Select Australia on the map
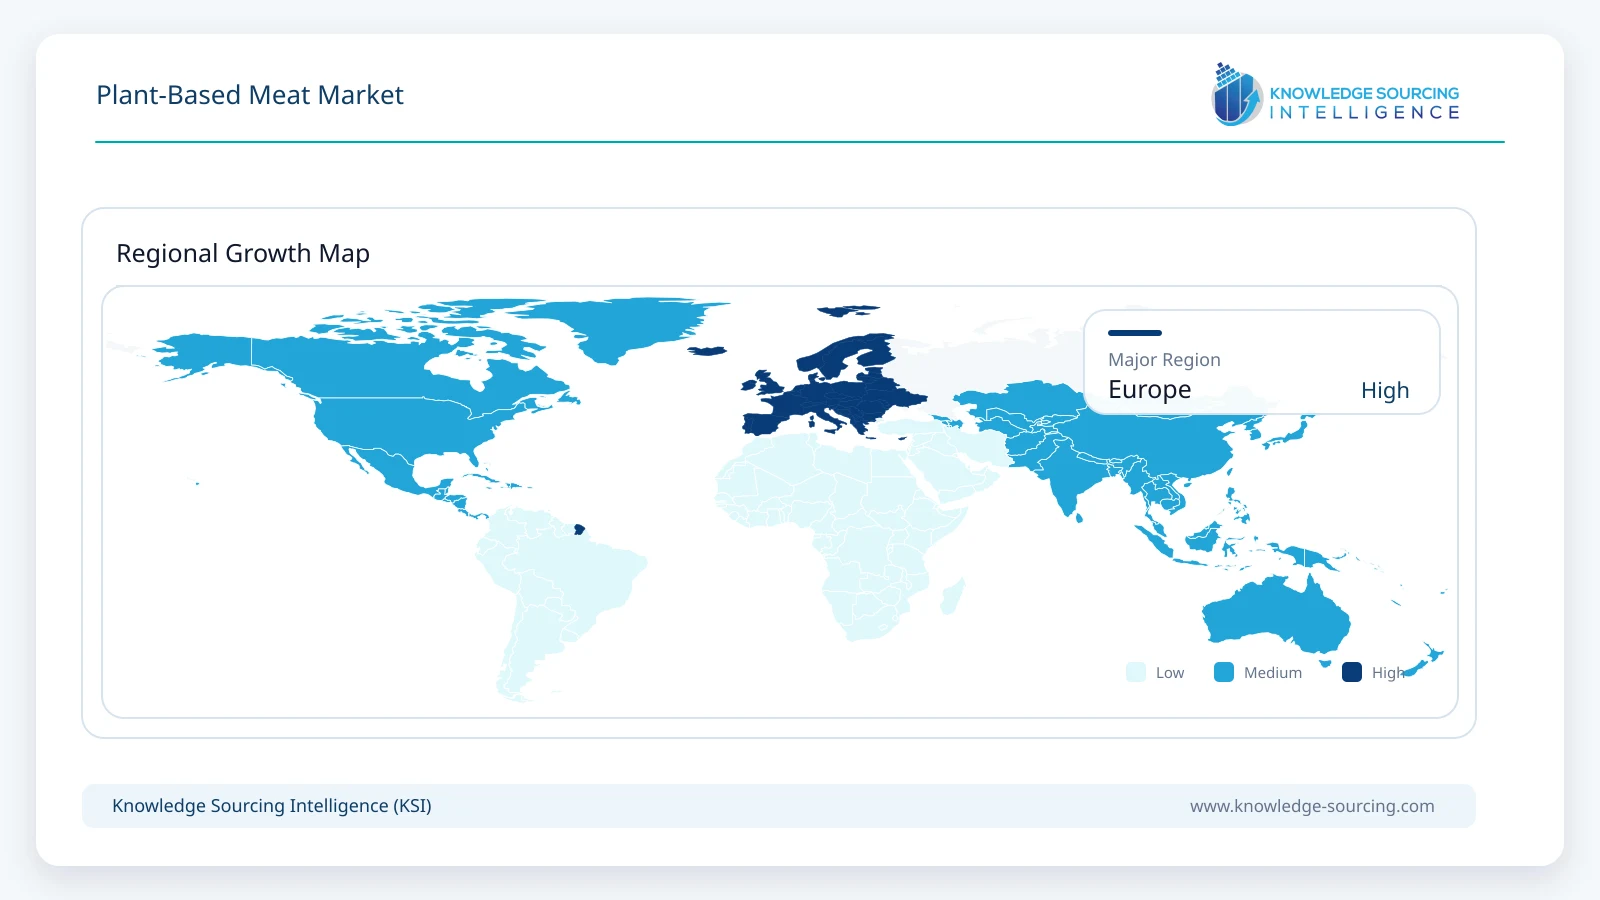The width and height of the screenshot is (1600, 900). (1278, 615)
